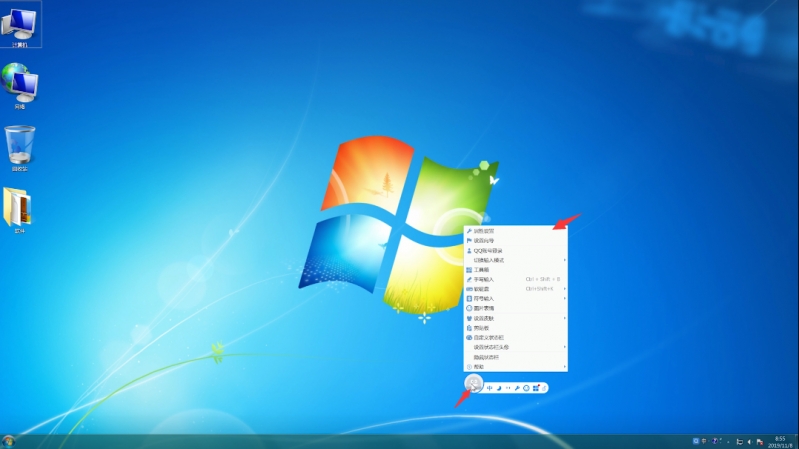
Task: Open the Windows Start button
Action: pos(8,441)
